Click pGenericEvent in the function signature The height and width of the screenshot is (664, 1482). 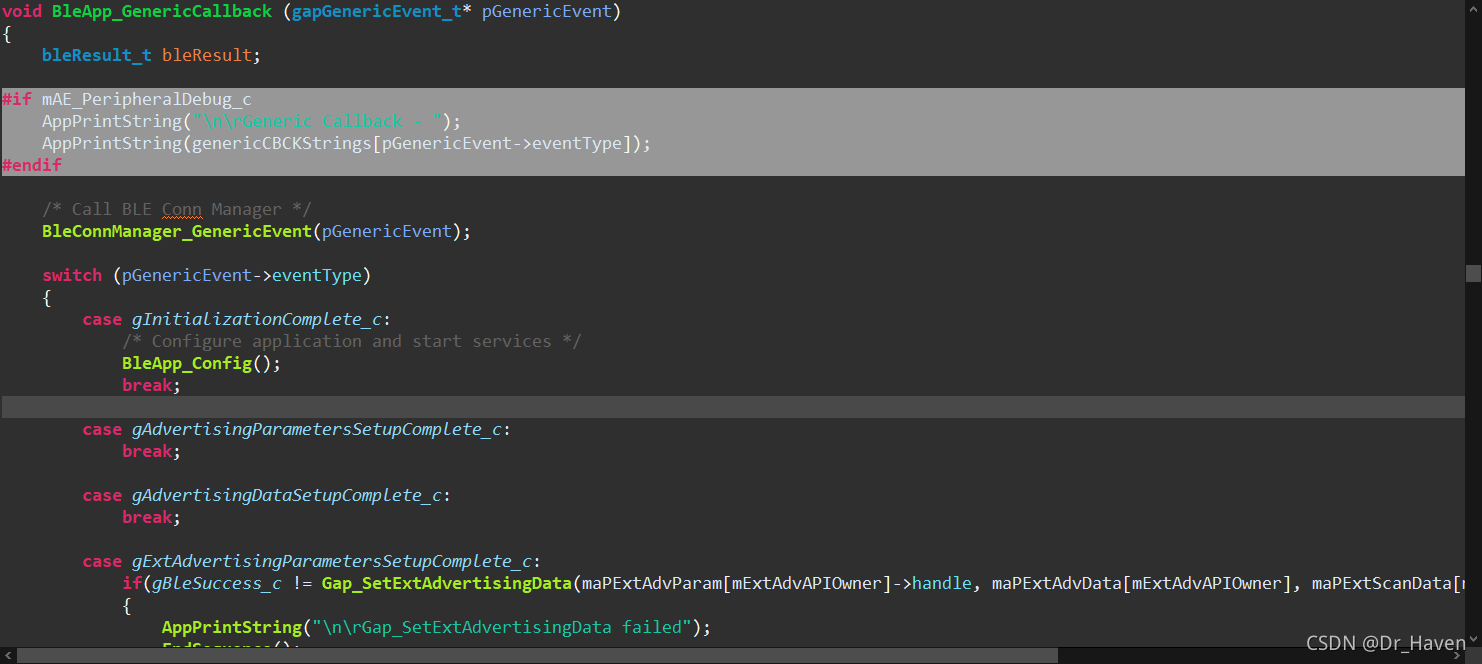pyautogui.click(x=546, y=12)
